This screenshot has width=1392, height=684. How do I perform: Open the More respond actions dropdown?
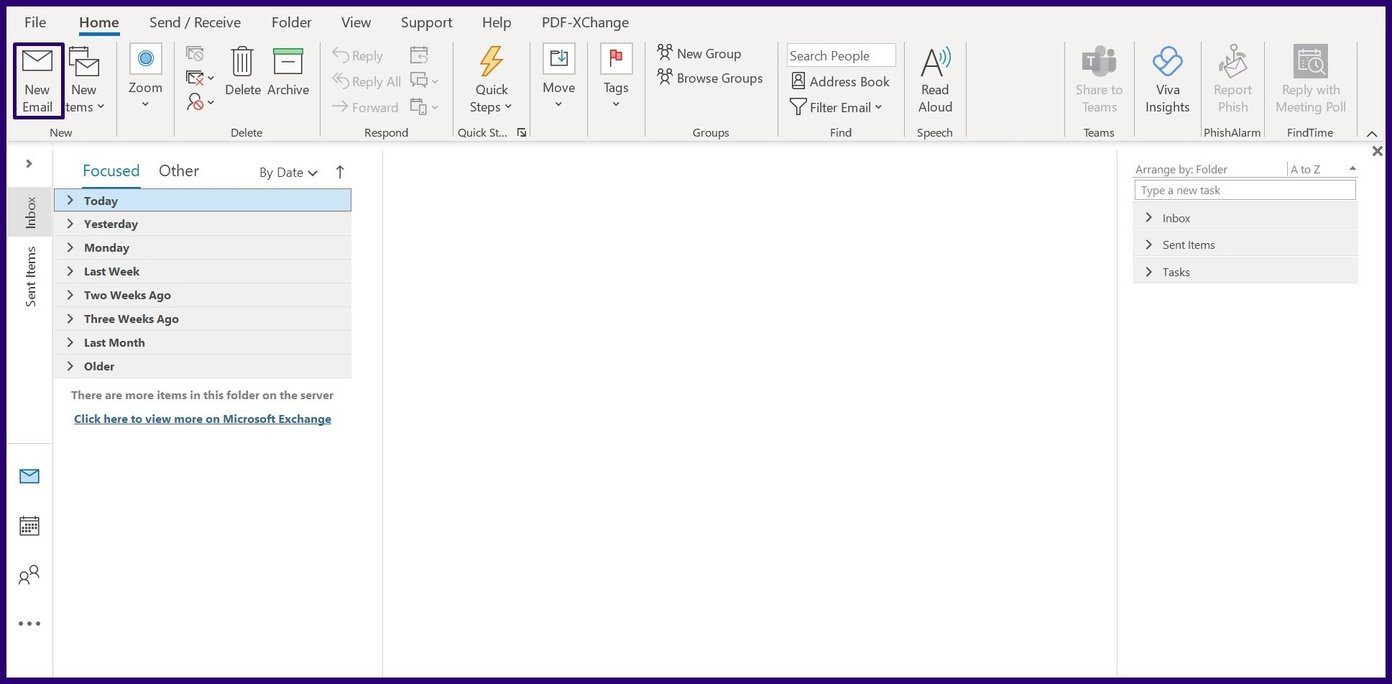click(424, 106)
